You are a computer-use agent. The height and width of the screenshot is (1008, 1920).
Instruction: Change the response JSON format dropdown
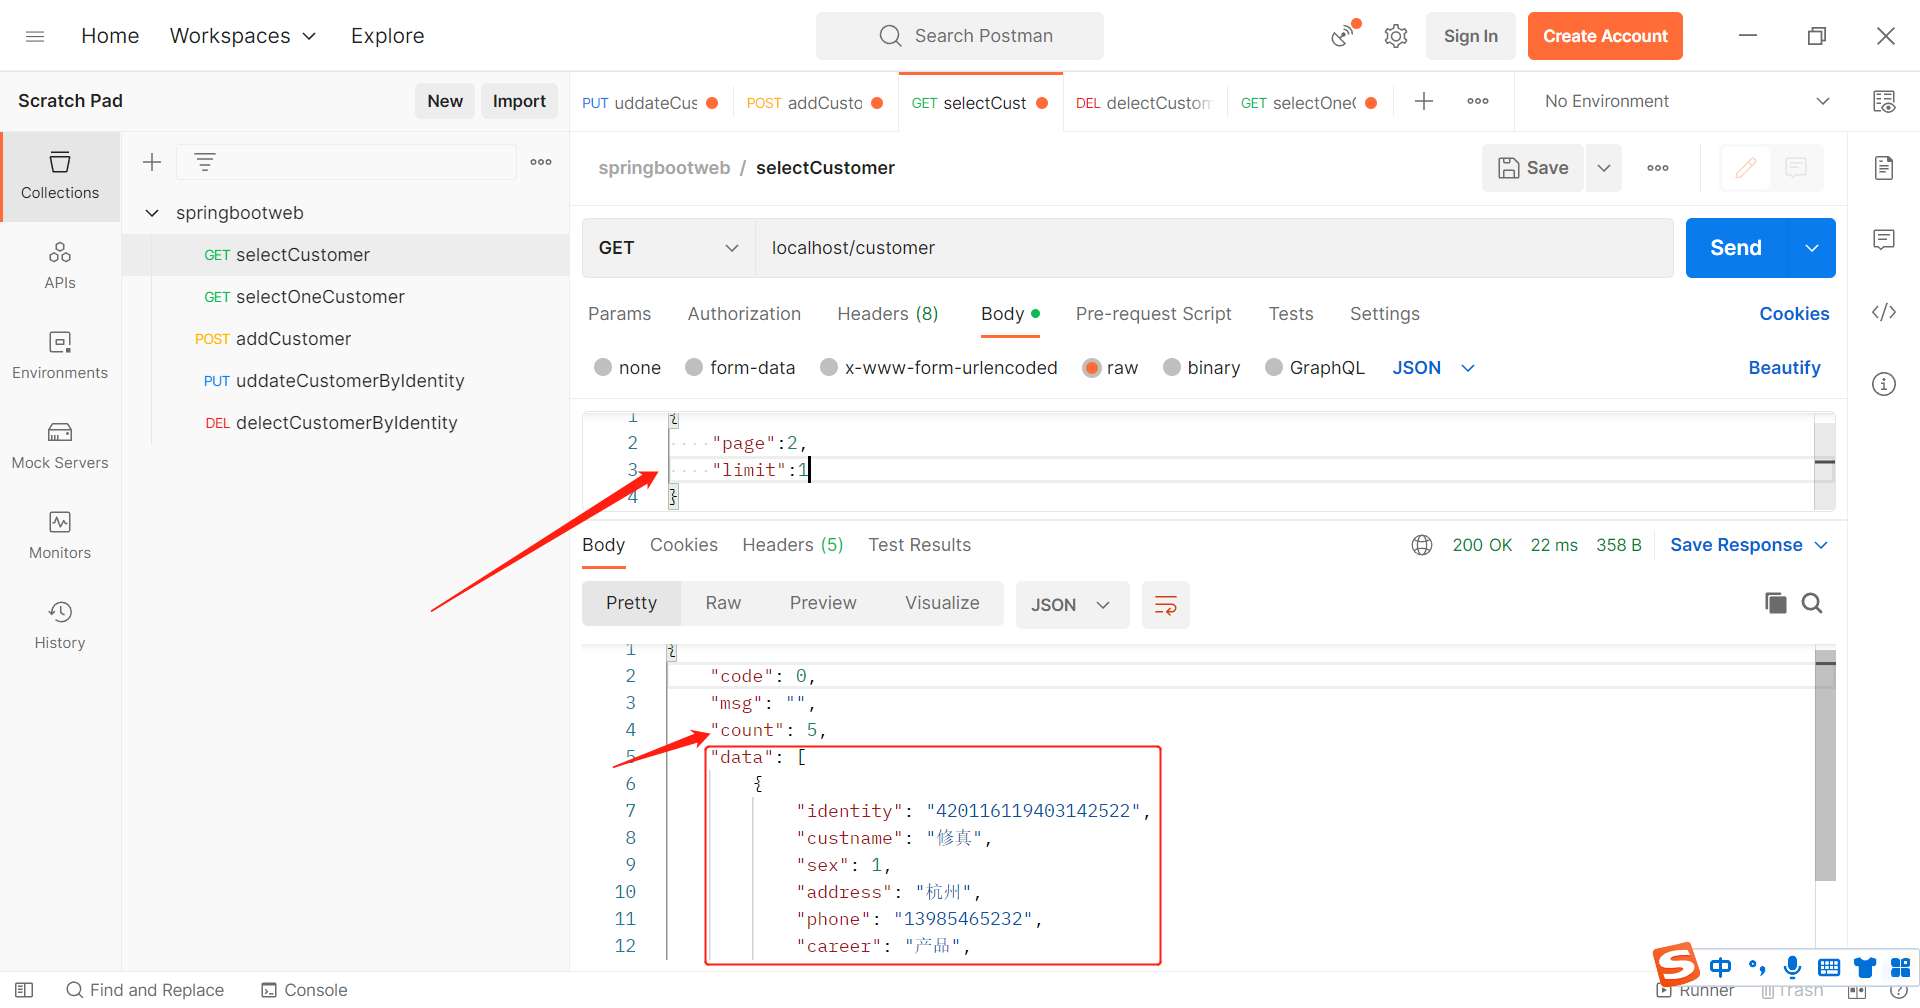click(1072, 605)
